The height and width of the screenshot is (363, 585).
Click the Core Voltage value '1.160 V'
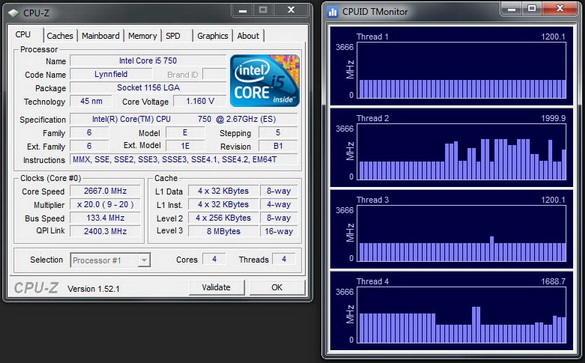coord(200,101)
